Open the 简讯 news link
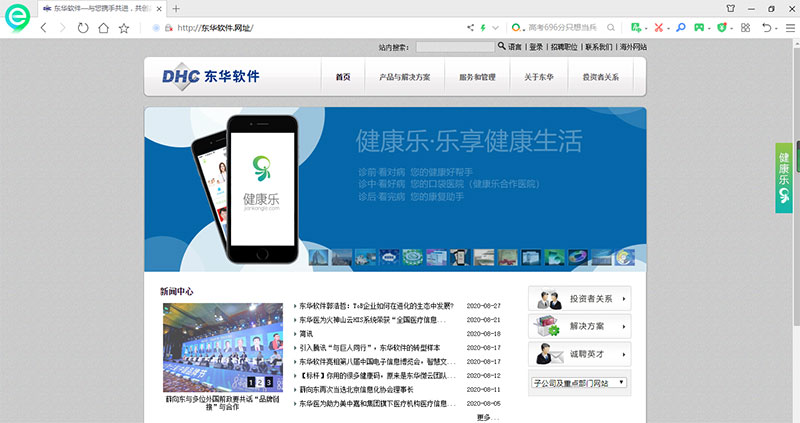This screenshot has height=423, width=800. (x=306, y=333)
